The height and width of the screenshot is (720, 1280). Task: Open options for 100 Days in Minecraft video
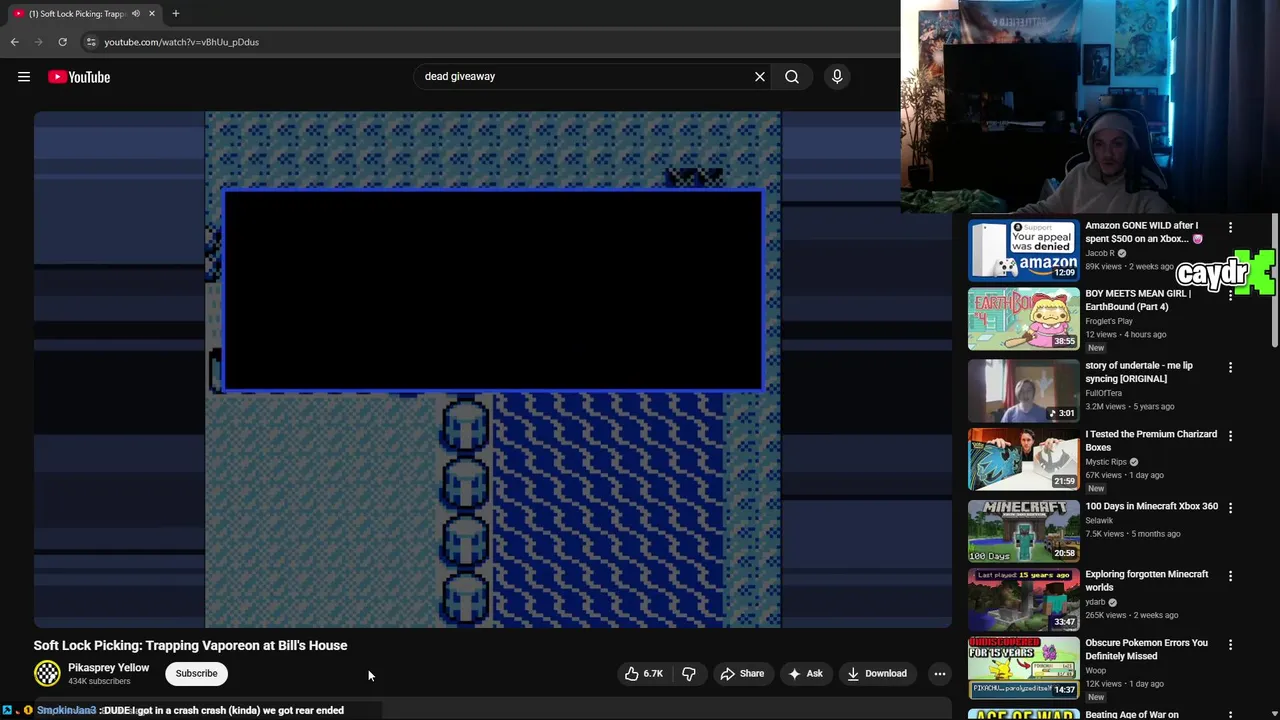click(x=1230, y=508)
